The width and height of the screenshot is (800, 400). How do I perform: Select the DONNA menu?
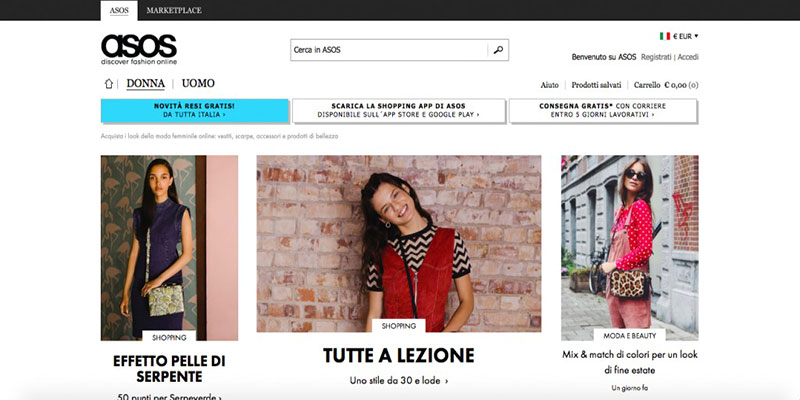(x=145, y=84)
